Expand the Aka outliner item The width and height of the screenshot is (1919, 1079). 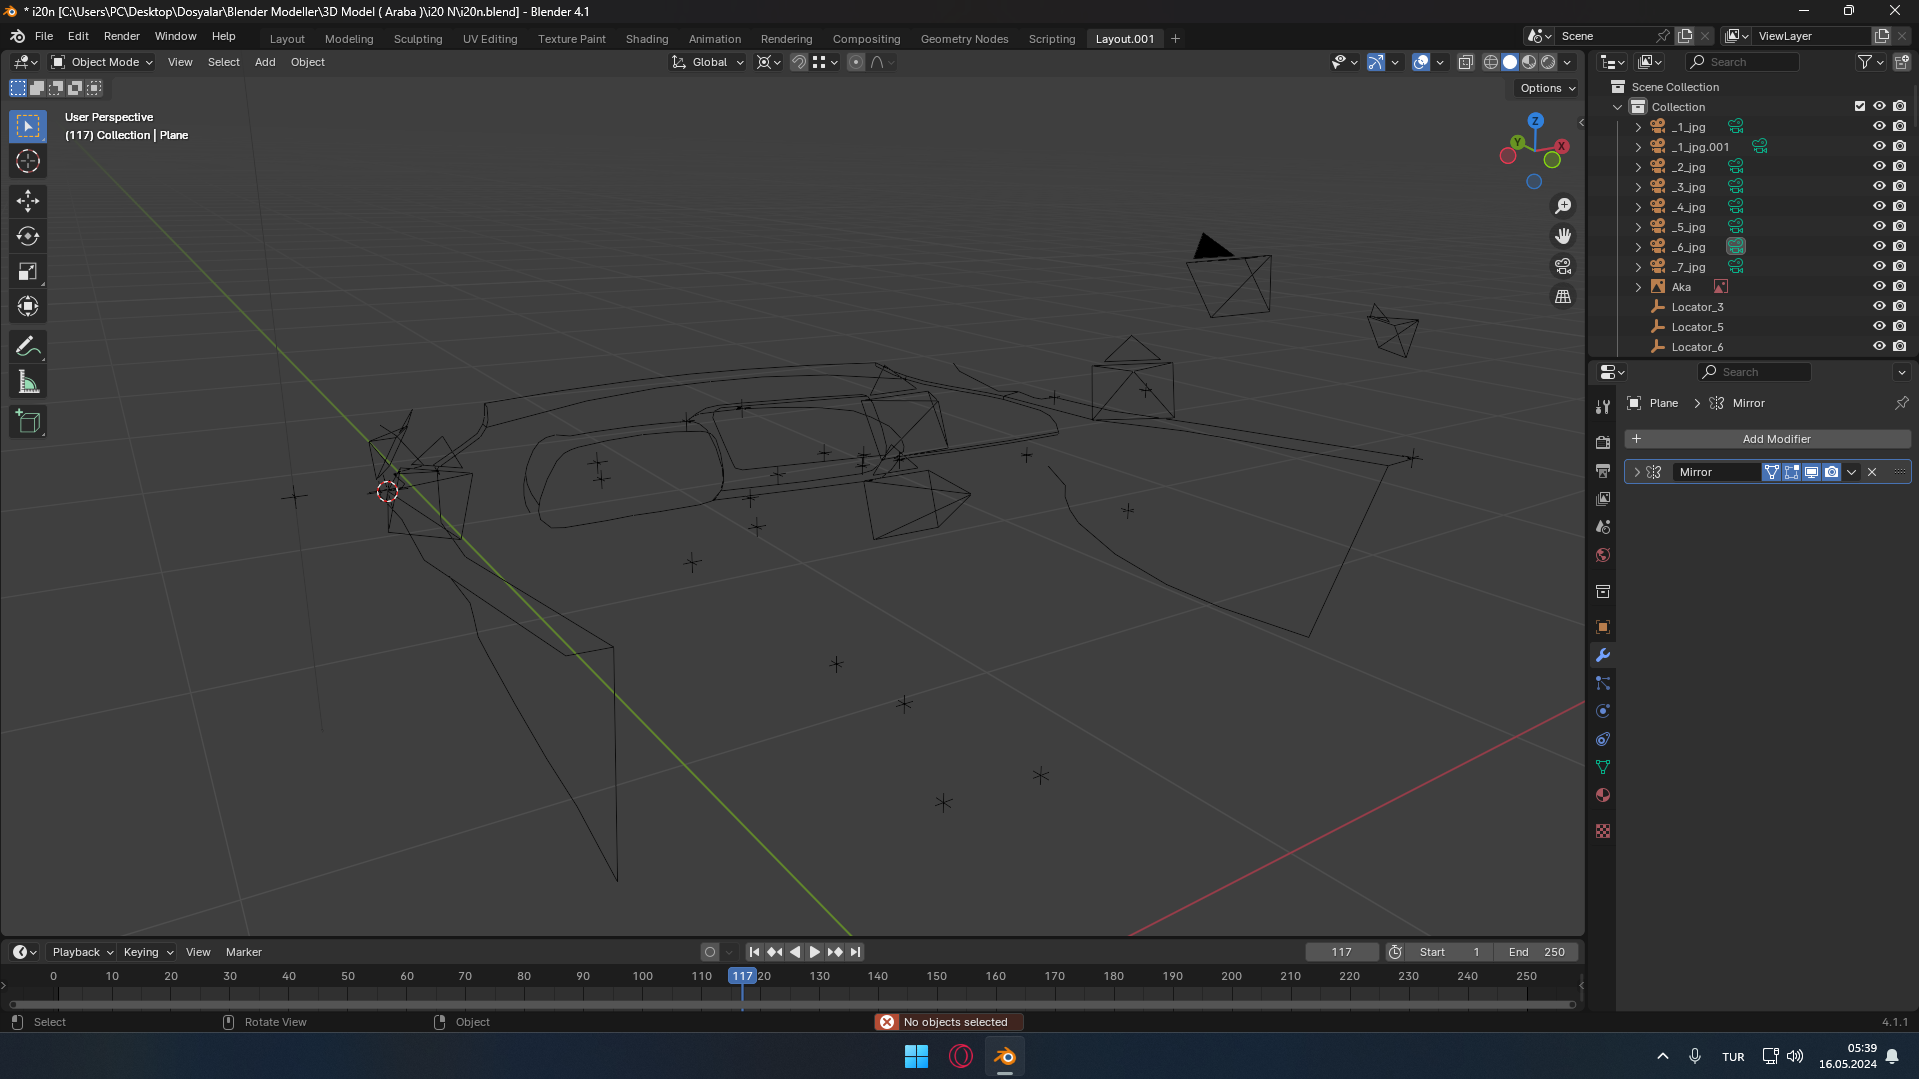coord(1638,287)
